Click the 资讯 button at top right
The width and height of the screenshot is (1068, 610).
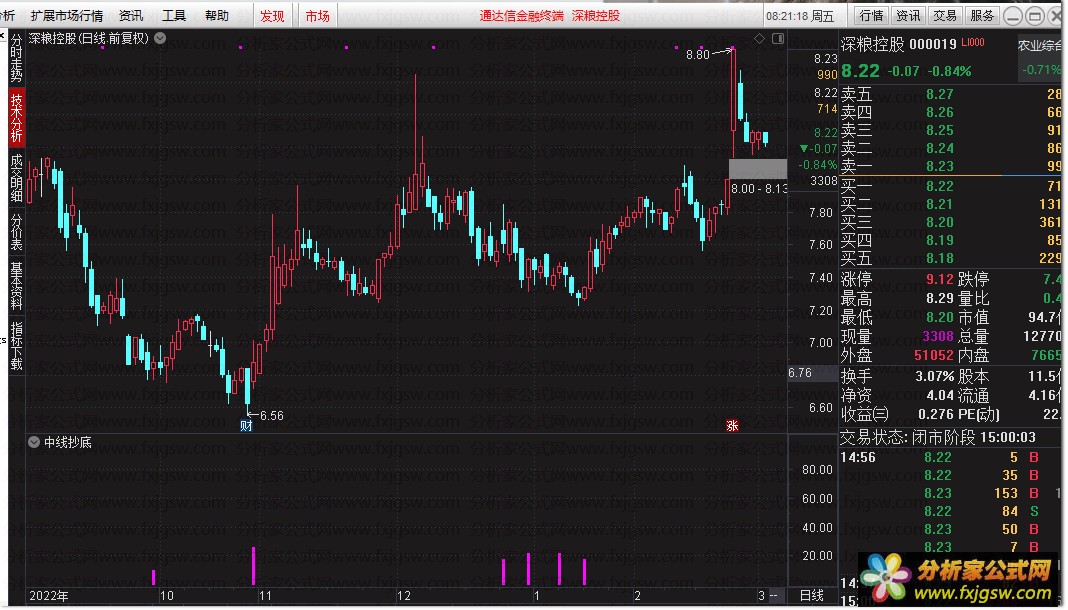click(x=908, y=16)
